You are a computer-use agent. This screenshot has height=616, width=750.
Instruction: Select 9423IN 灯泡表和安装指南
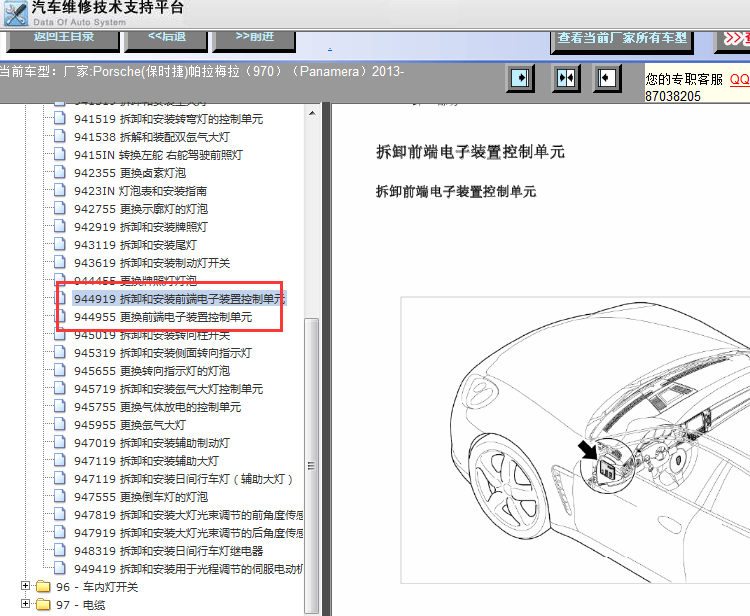(x=140, y=191)
